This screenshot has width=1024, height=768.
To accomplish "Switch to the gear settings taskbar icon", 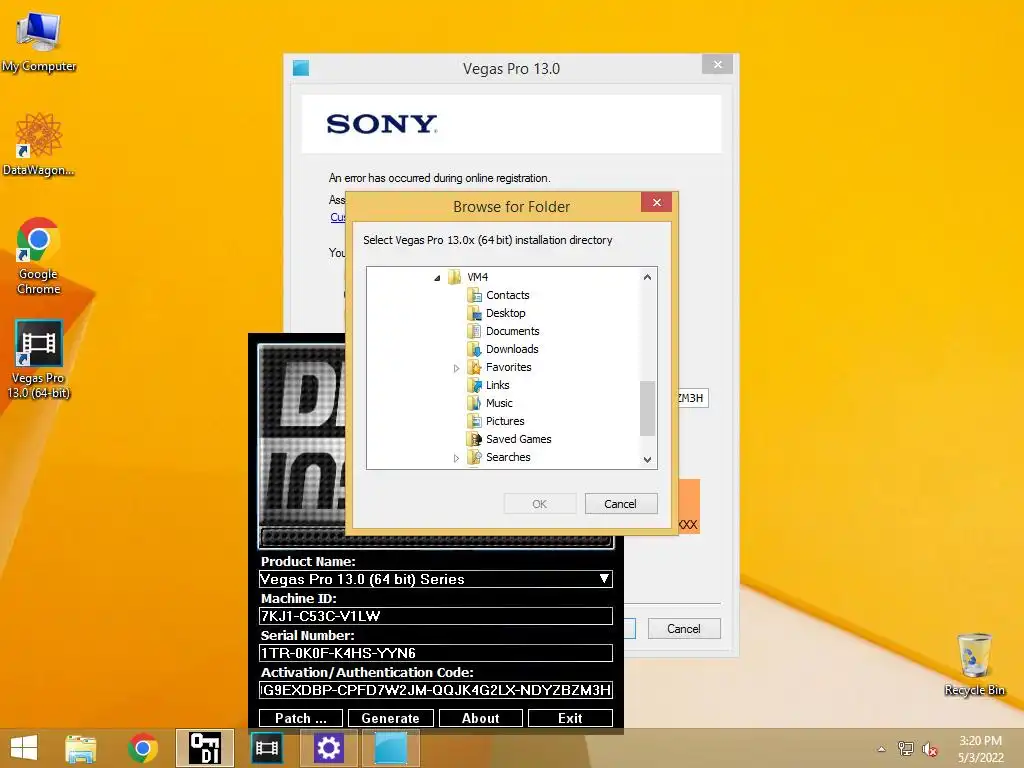I will (x=328, y=748).
